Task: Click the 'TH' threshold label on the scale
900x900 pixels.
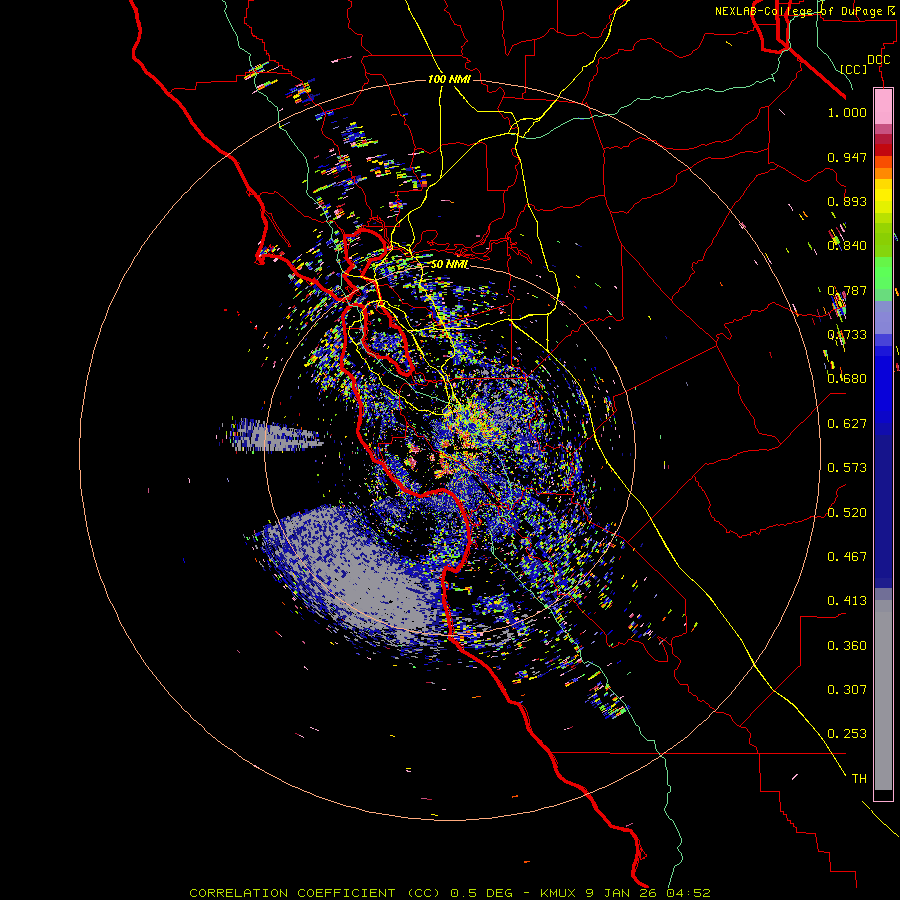Action: click(x=859, y=779)
